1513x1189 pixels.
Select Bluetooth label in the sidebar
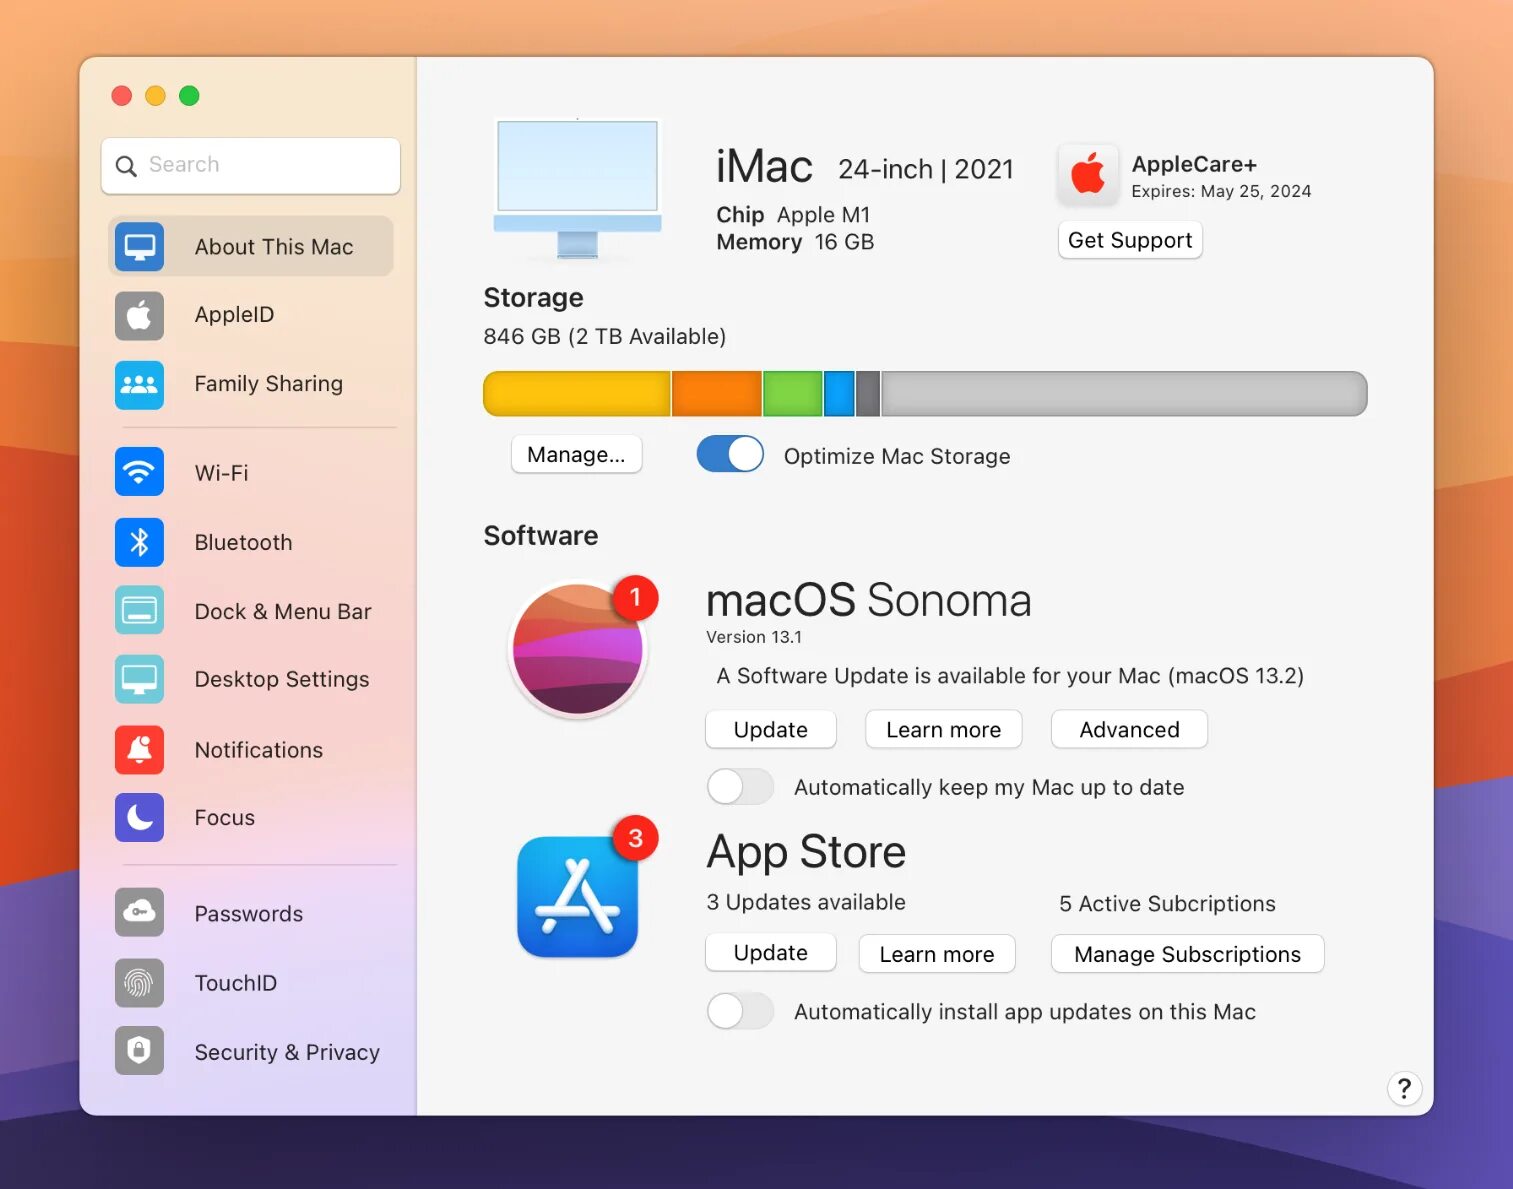[244, 542]
